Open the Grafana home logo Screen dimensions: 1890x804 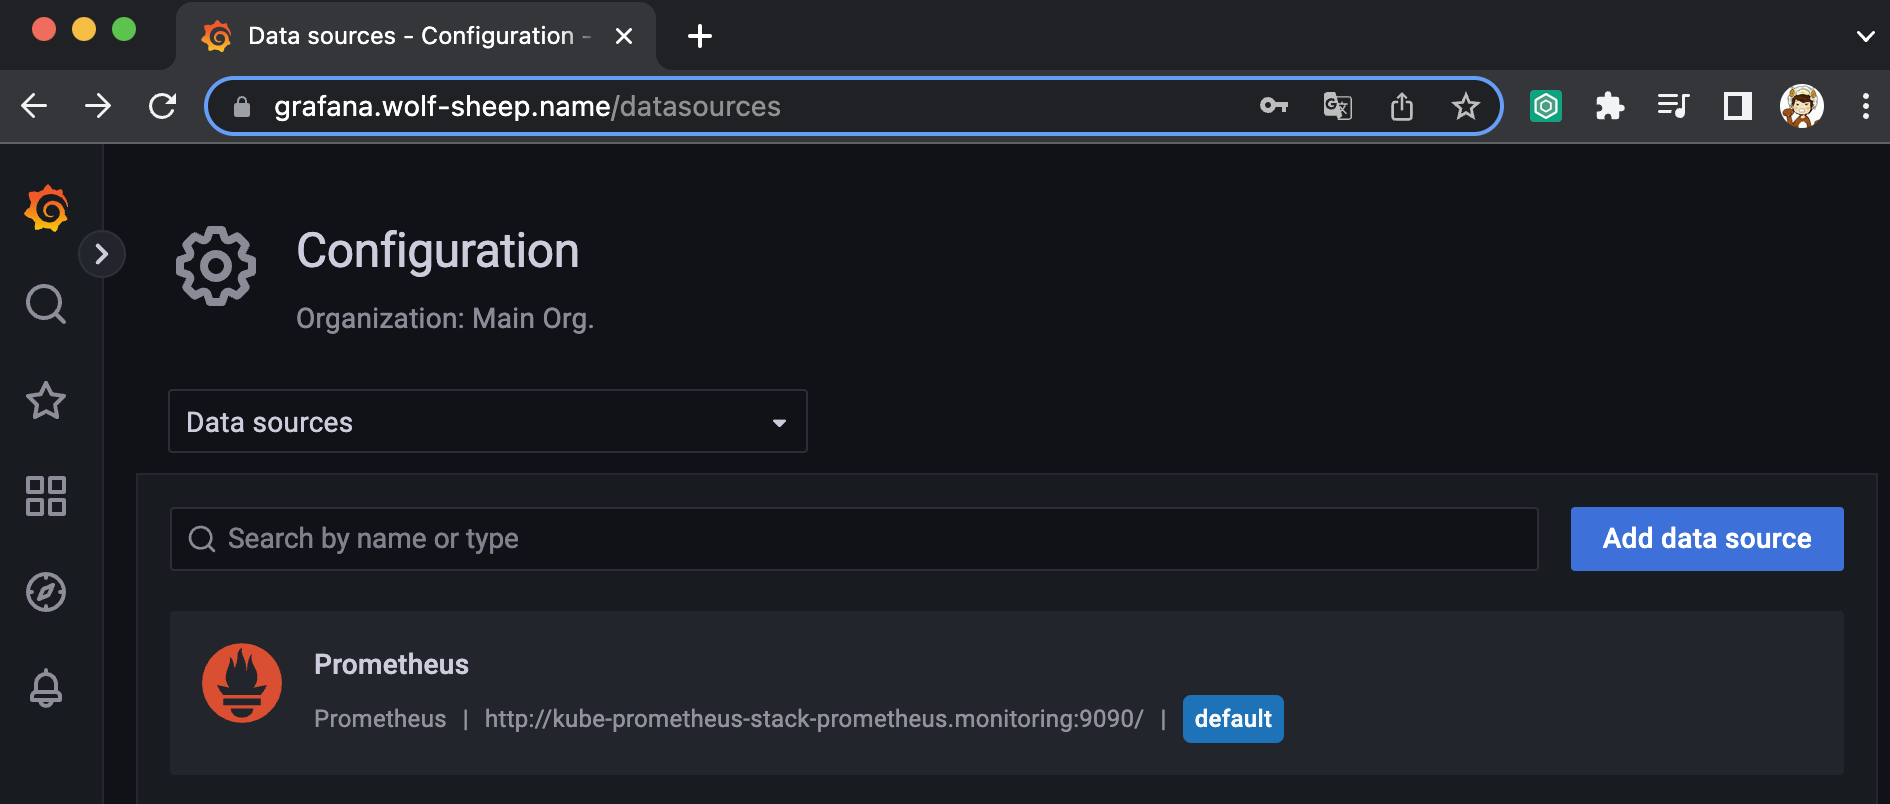click(x=47, y=208)
